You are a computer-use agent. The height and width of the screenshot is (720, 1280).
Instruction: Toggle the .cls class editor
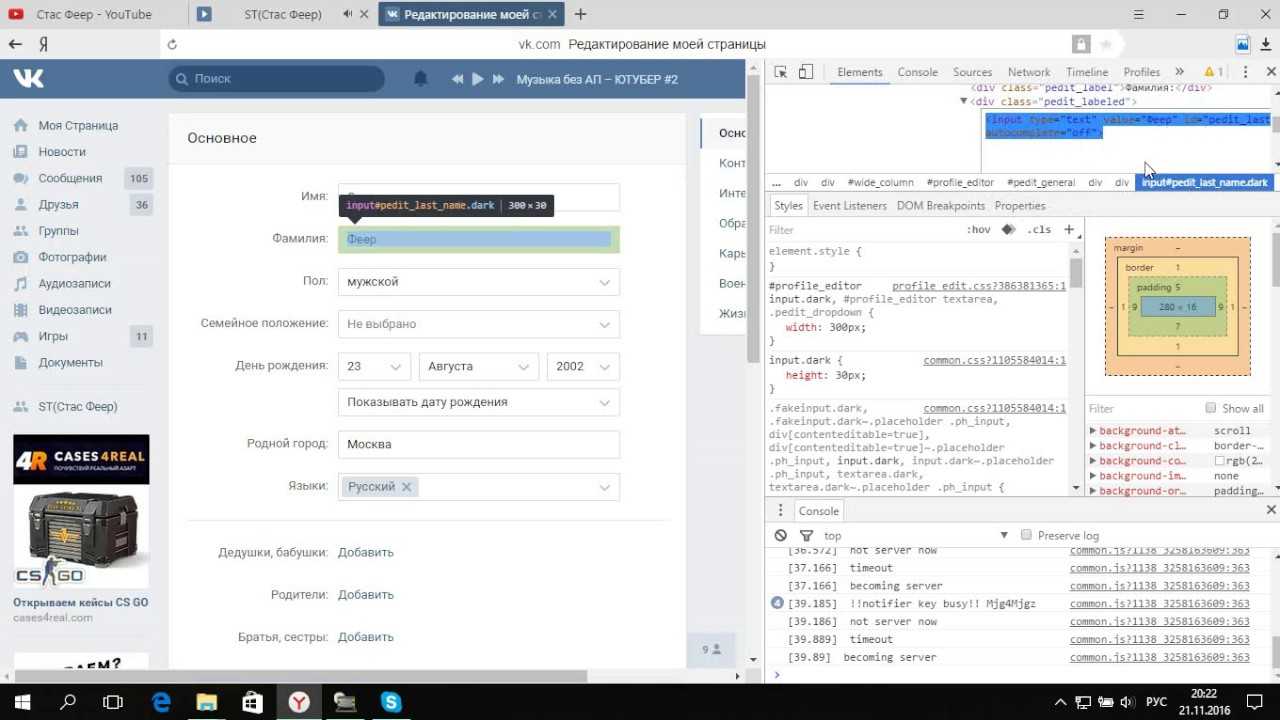click(1040, 230)
